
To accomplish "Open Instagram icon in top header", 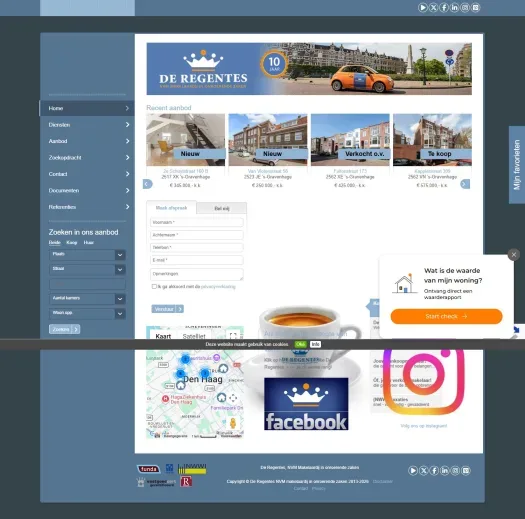I will (x=465, y=7).
